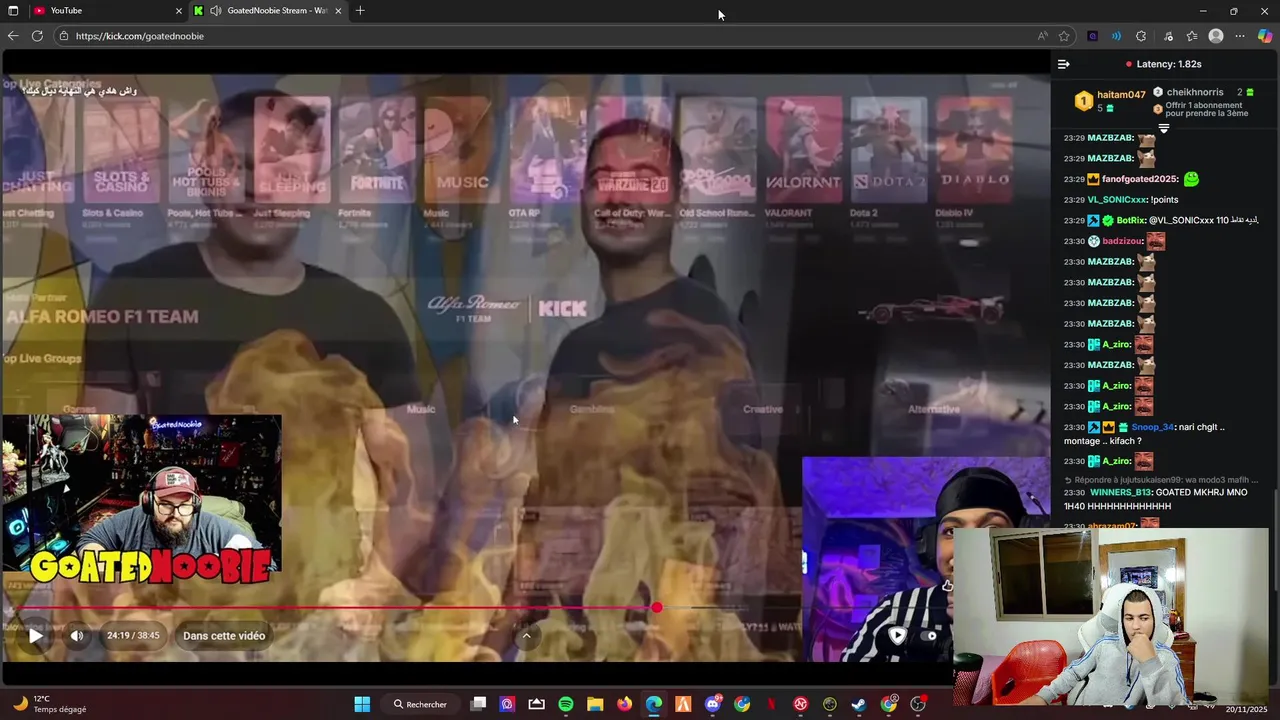Click the Rechercher taskbar search box
This screenshot has height=720, width=1280.
click(420, 704)
